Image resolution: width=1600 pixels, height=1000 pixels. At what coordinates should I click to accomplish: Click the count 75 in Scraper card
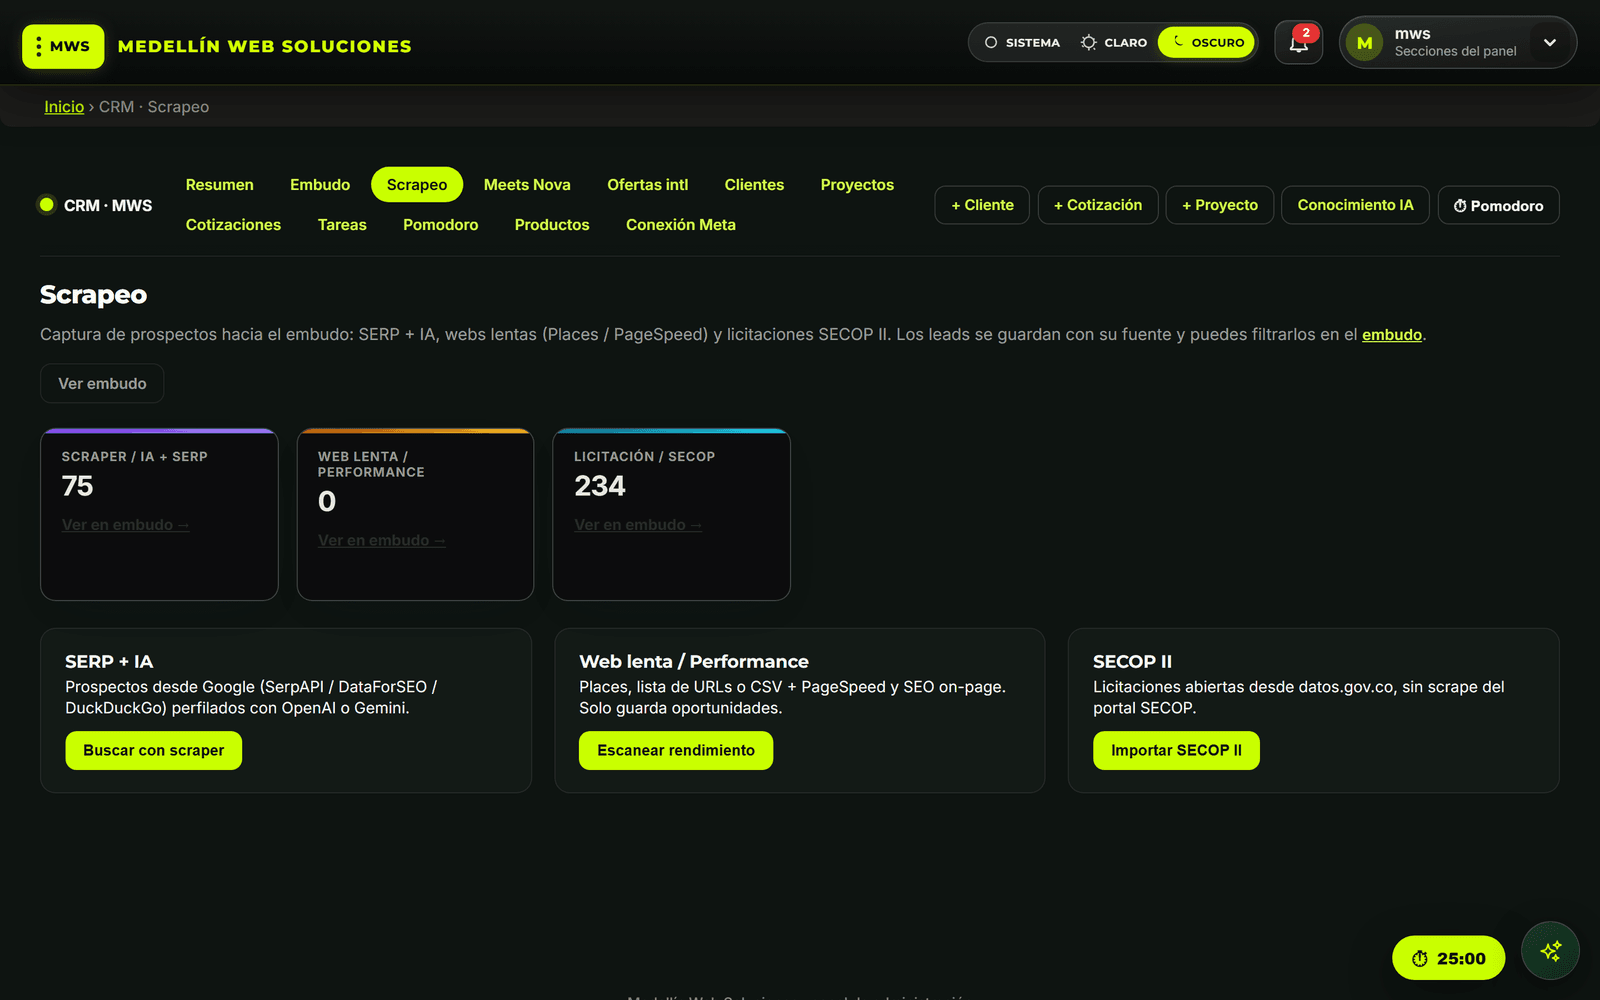coord(78,486)
